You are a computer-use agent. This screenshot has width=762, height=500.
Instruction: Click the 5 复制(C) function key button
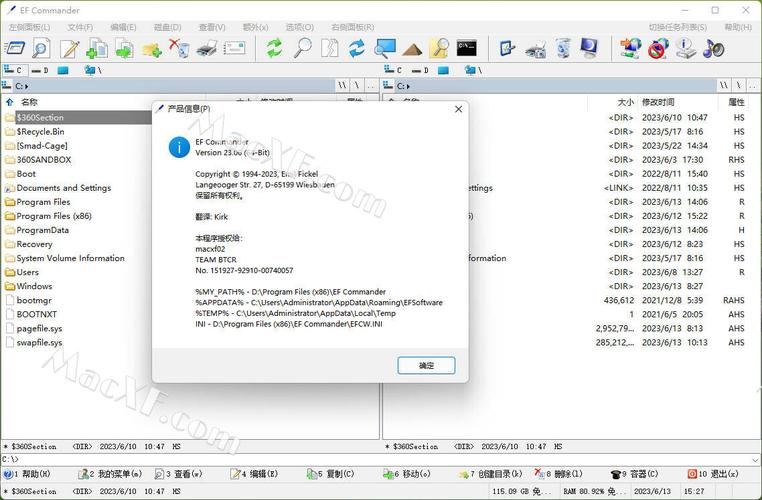pos(330,474)
